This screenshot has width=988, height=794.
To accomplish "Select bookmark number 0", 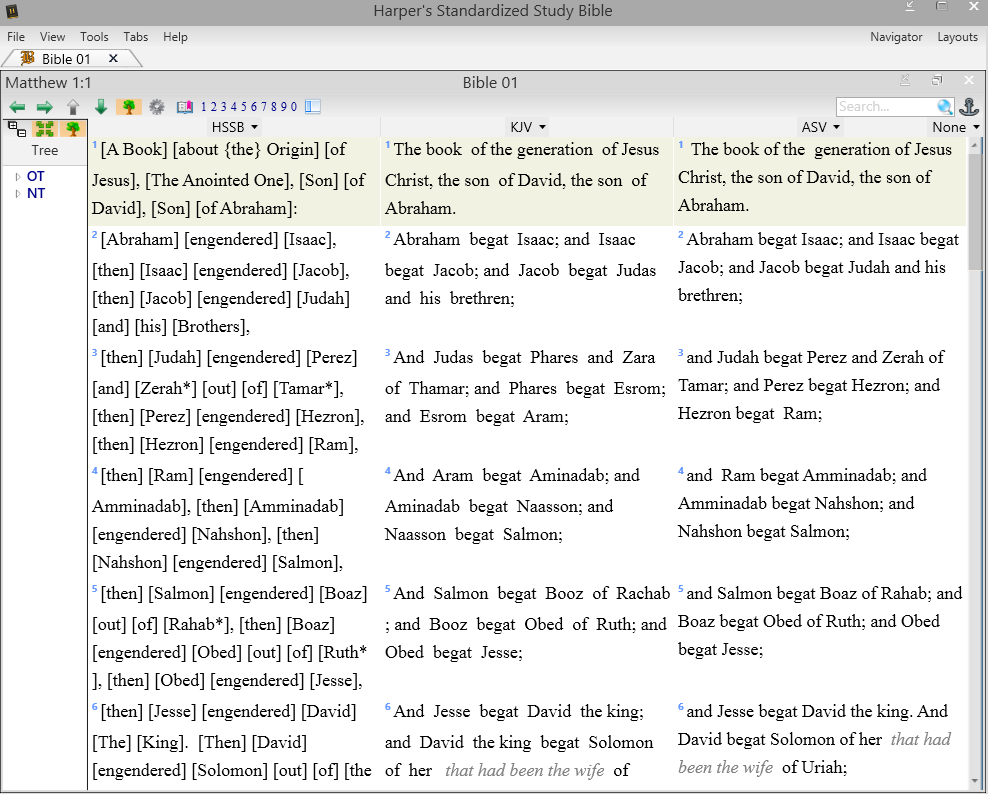I will [x=294, y=106].
